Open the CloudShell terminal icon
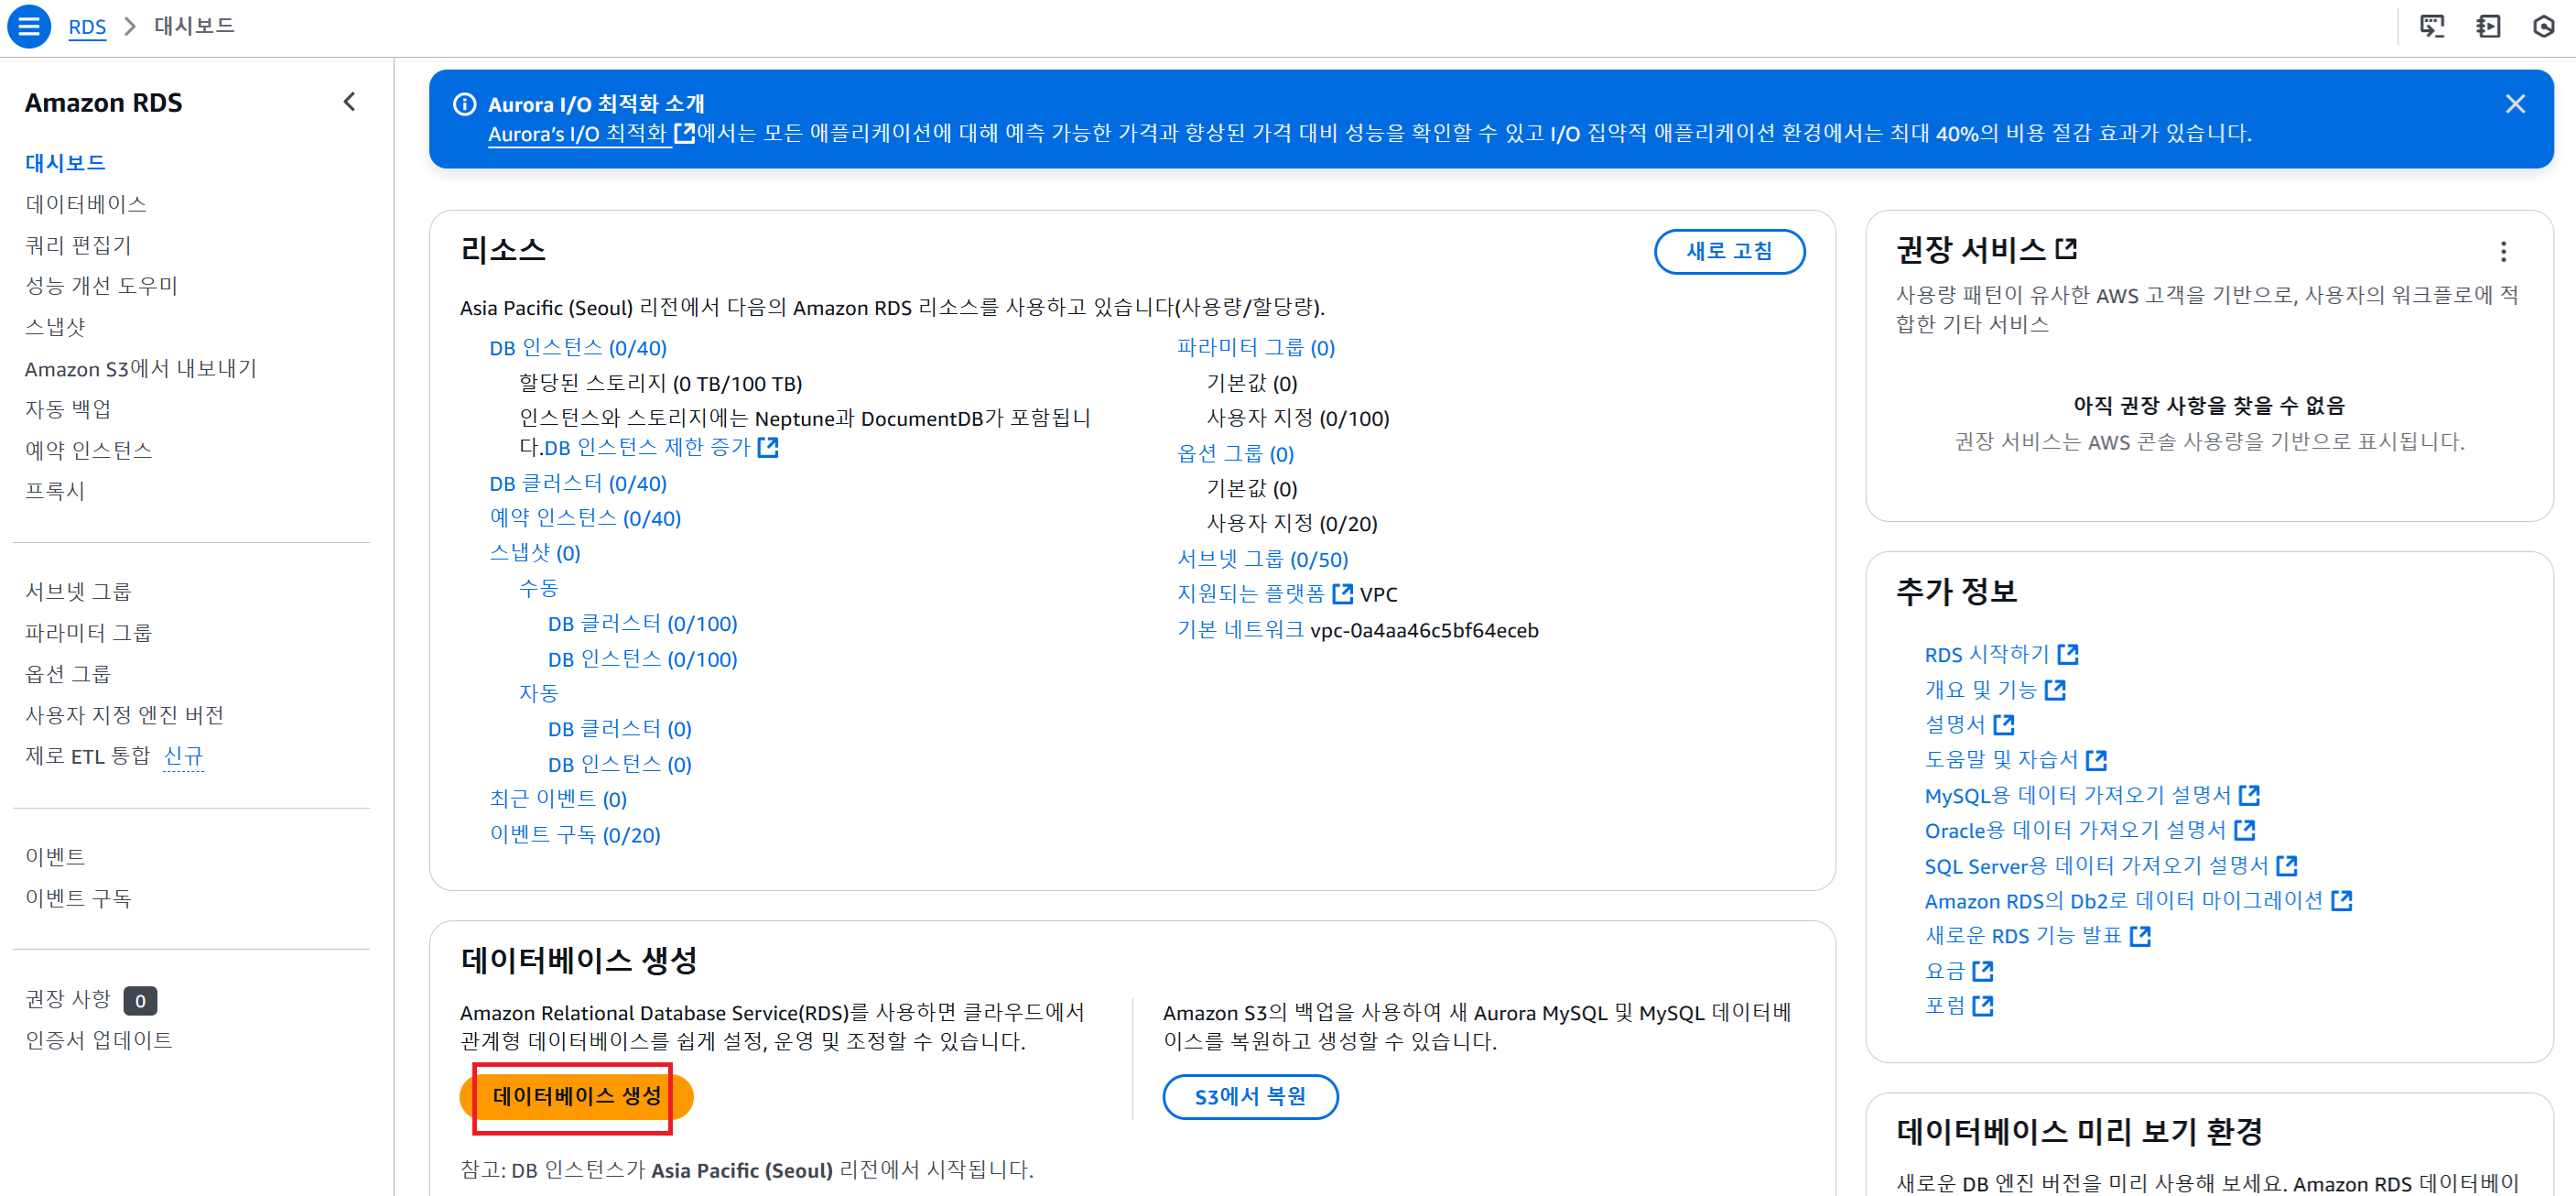2576x1196 pixels. 2431,26
